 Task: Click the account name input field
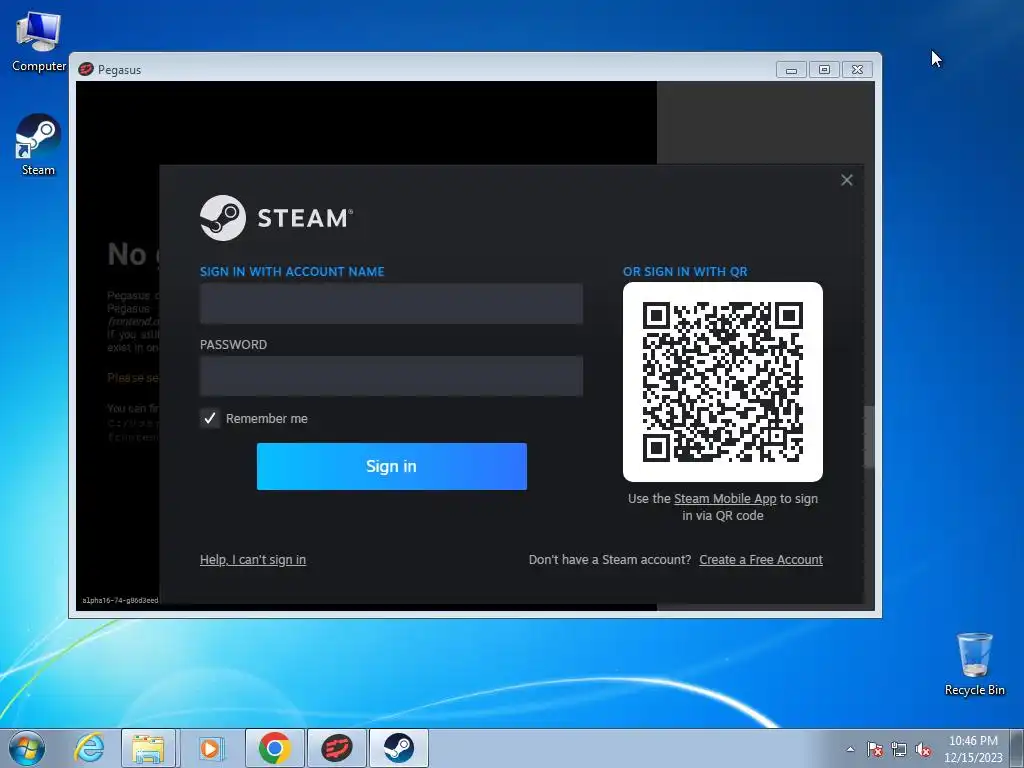coord(391,304)
